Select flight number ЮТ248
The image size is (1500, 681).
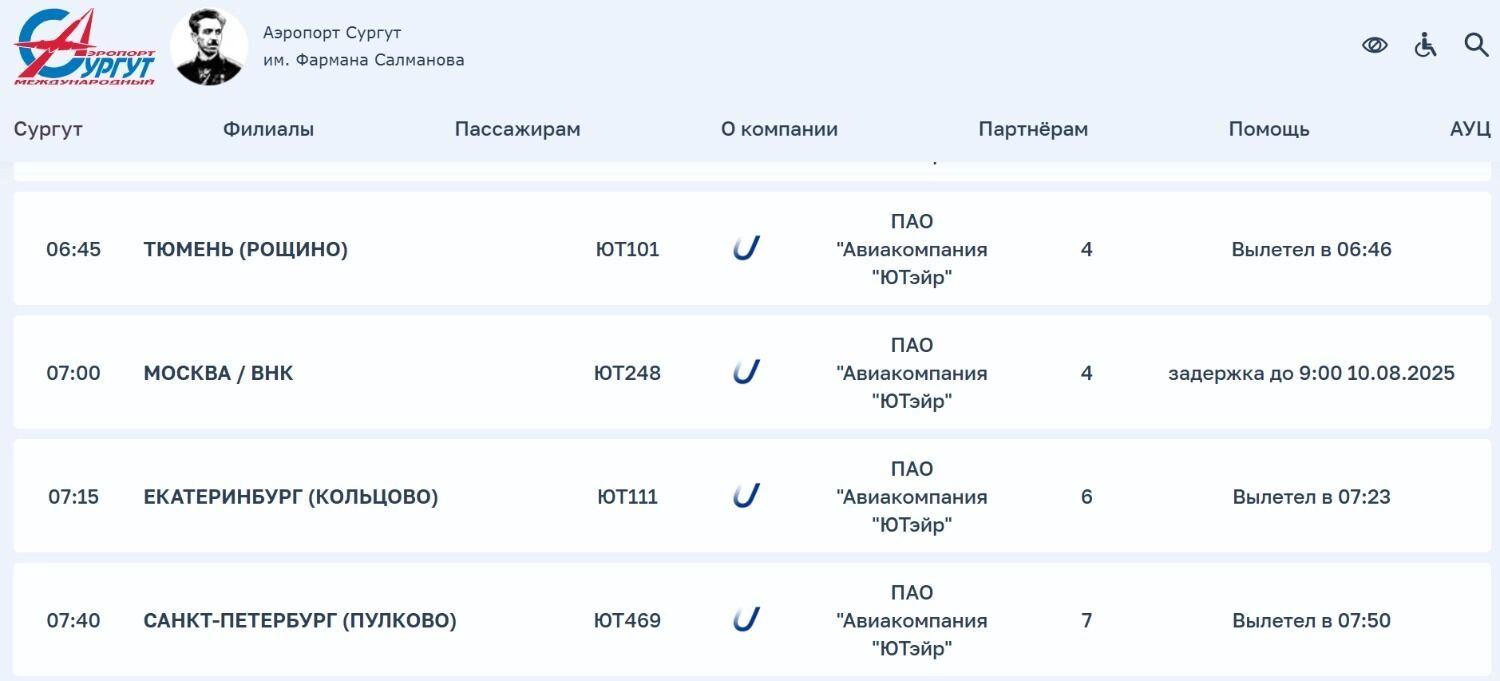pos(627,373)
